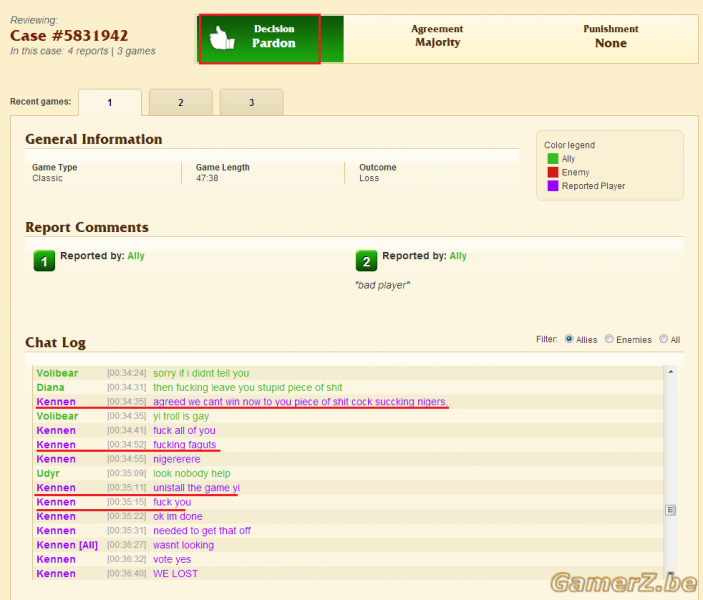Image resolution: width=703 pixels, height=600 pixels.
Task: Click the Color legend title
Action: coord(569,145)
